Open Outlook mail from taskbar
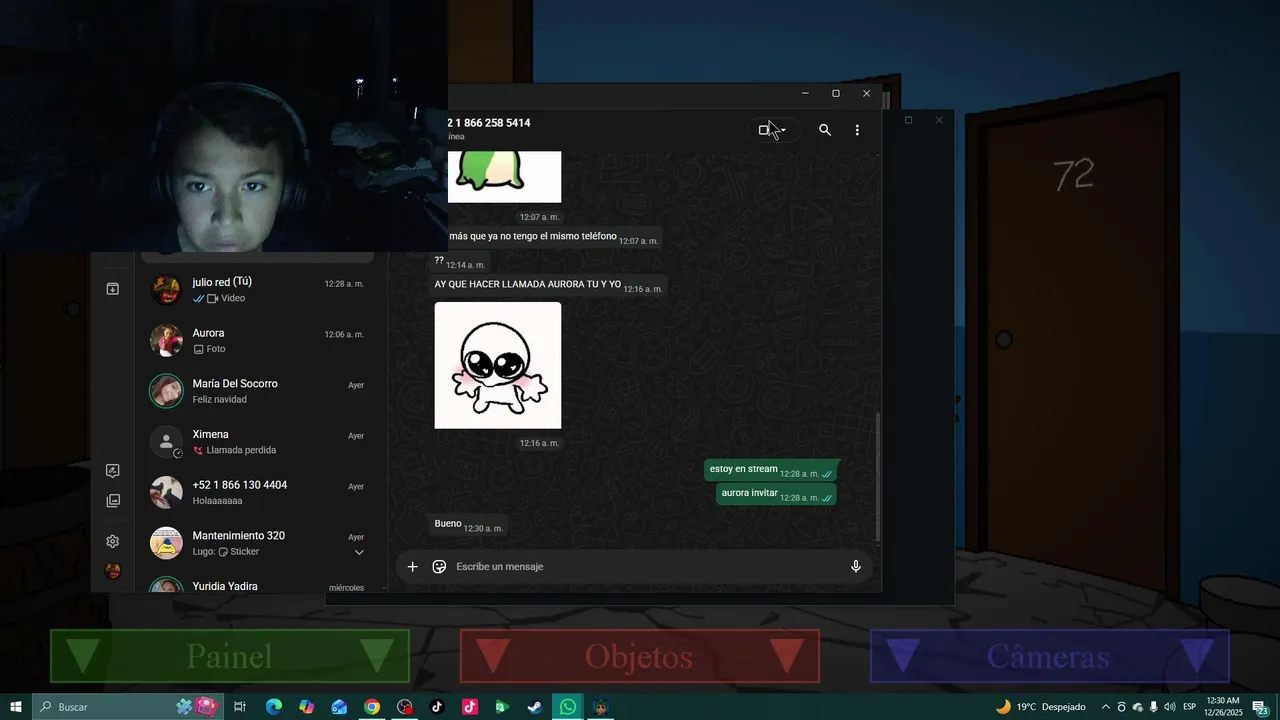The width and height of the screenshot is (1280, 720). [x=339, y=707]
